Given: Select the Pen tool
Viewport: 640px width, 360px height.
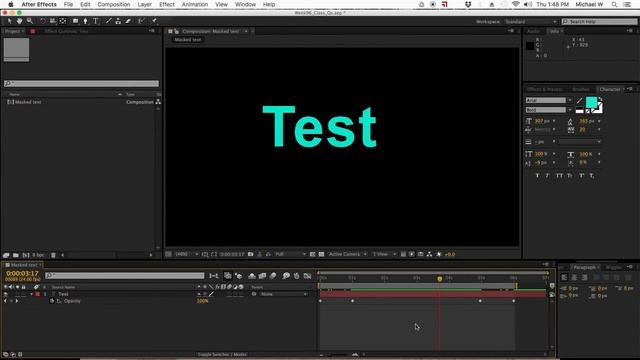Looking at the screenshot, I should coord(85,21).
